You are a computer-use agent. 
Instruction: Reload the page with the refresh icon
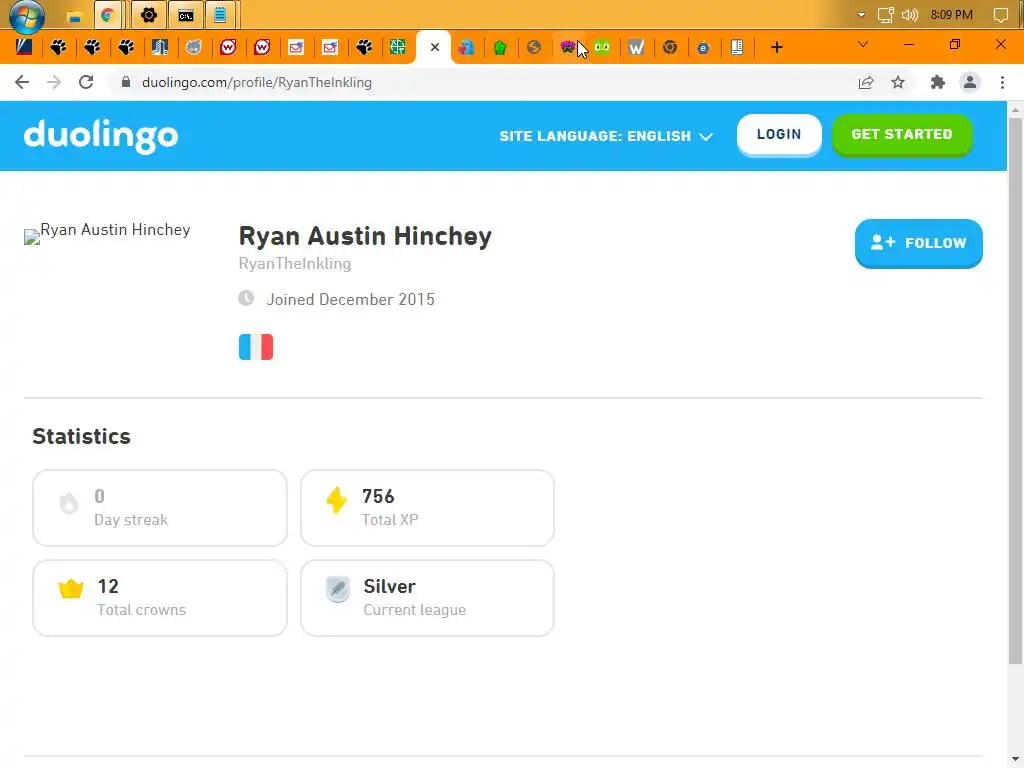[x=86, y=82]
